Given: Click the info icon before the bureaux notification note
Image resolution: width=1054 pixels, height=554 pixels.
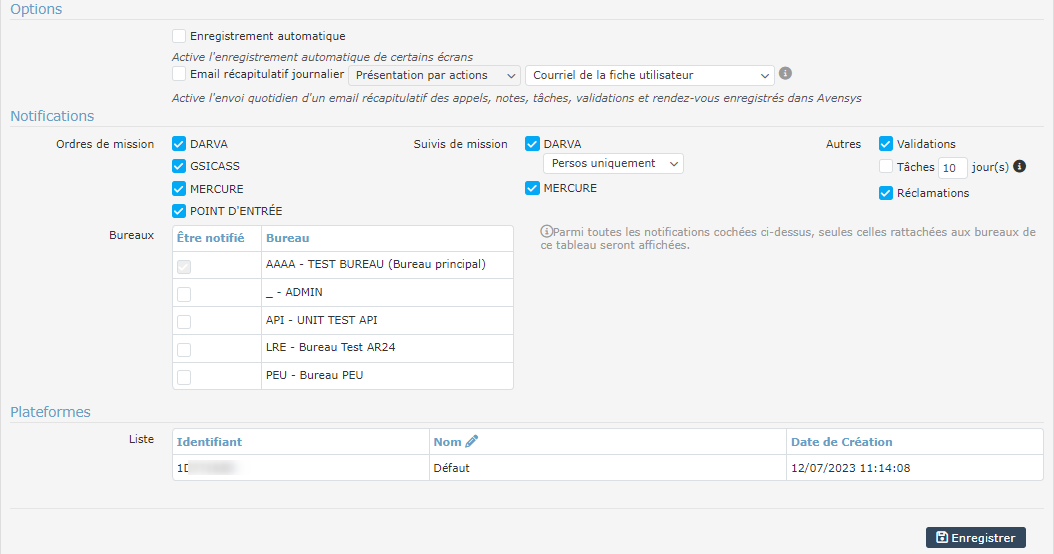Looking at the screenshot, I should pos(546,232).
